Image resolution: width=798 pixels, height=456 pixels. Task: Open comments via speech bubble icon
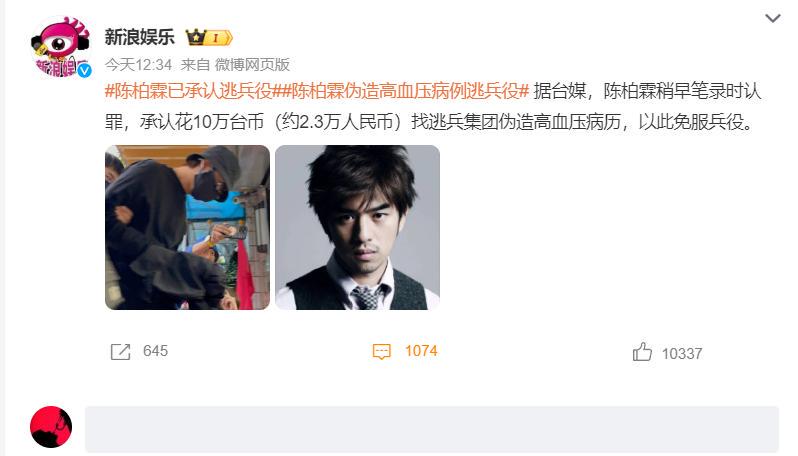coord(382,352)
